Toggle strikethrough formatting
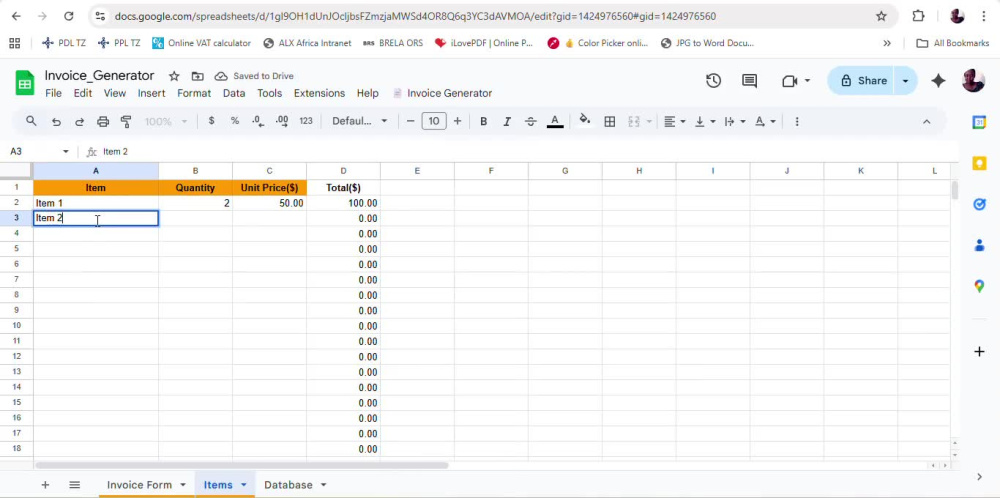Viewport: 1000px width, 498px height. point(531,121)
